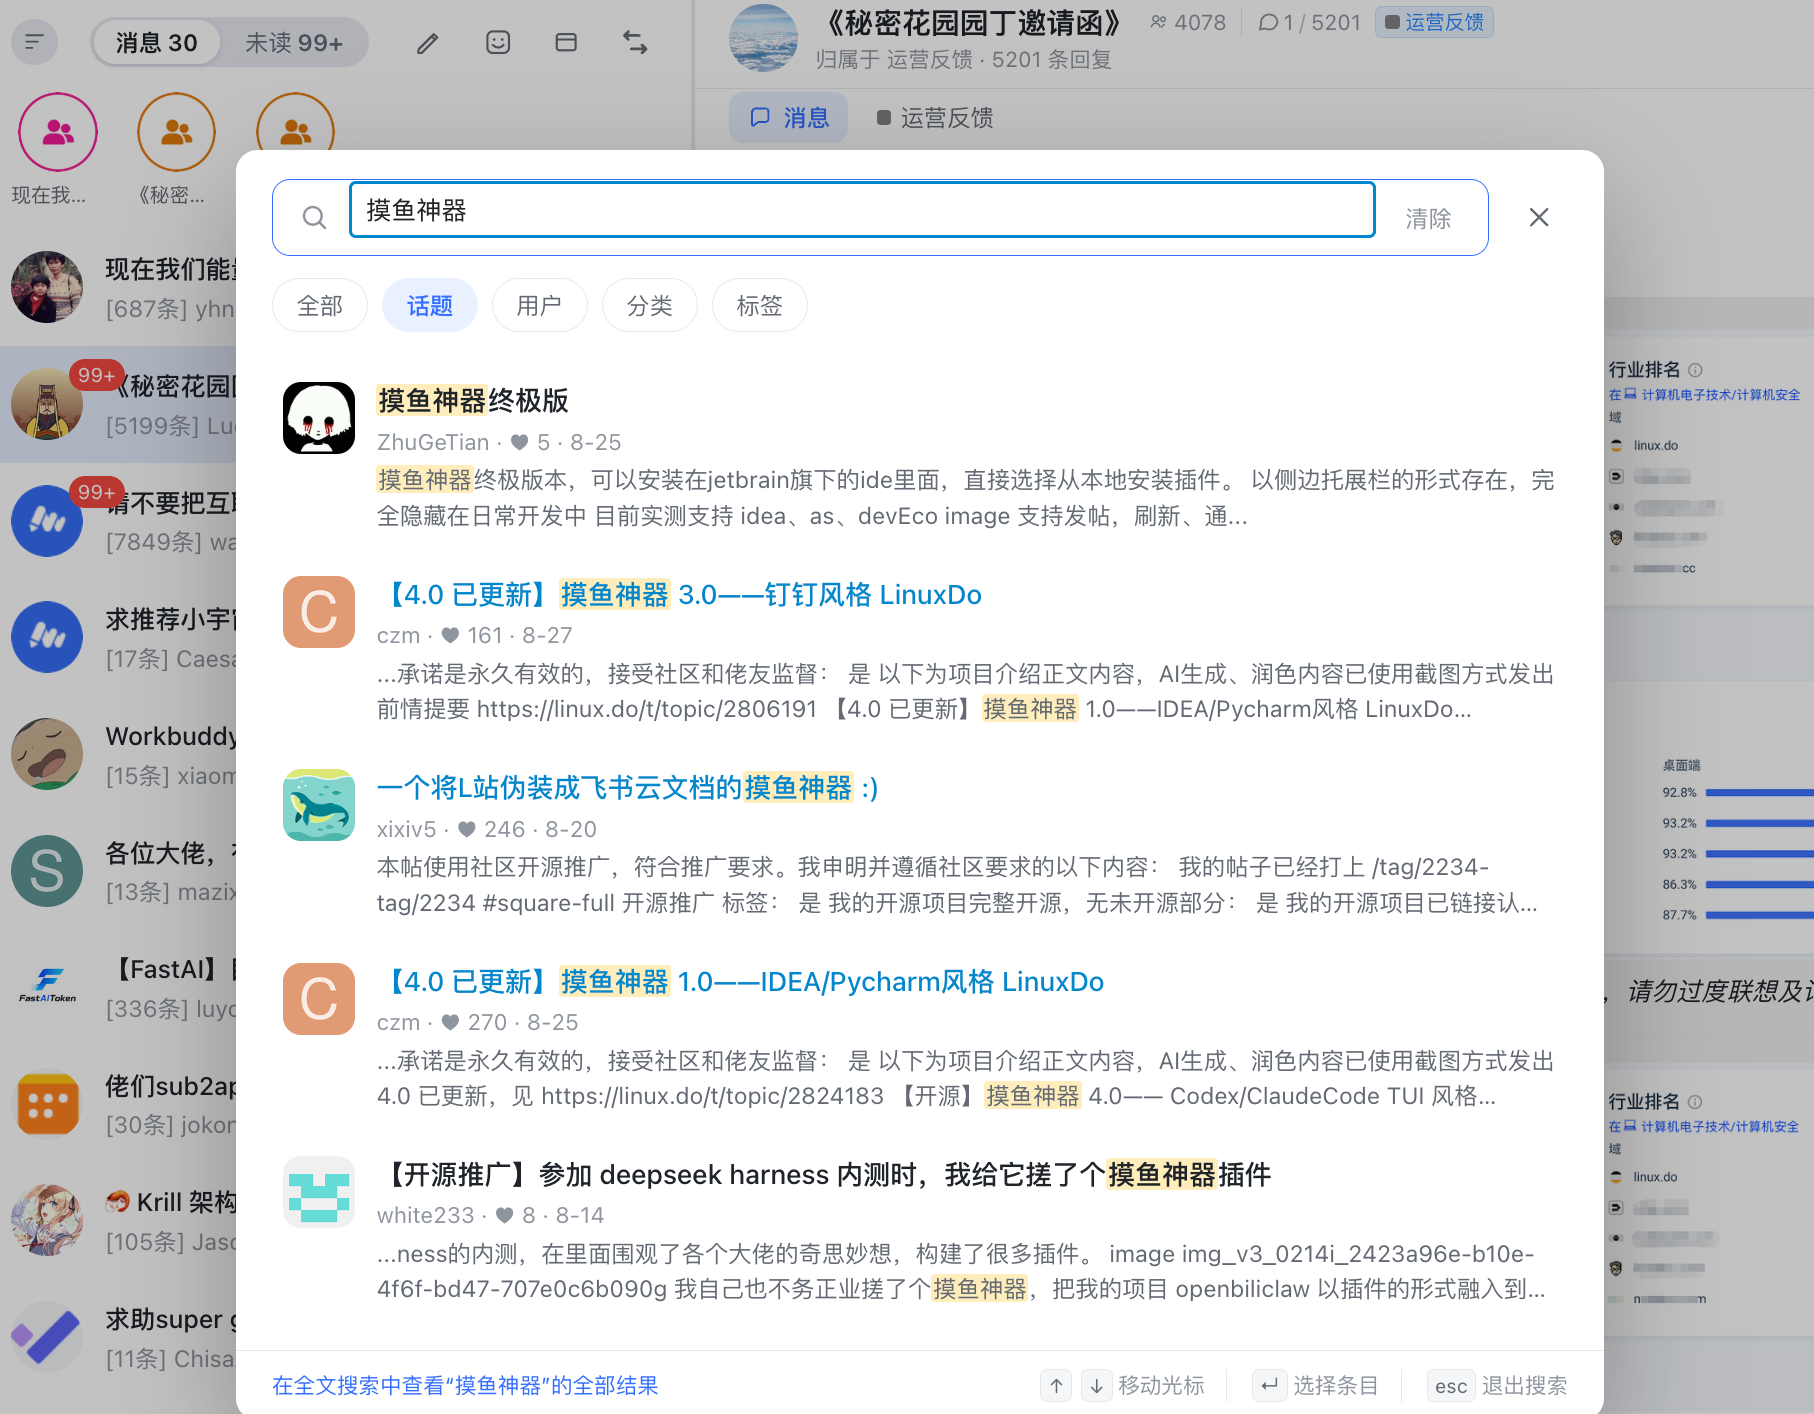Click the 消息 tab in topic header

point(789,118)
